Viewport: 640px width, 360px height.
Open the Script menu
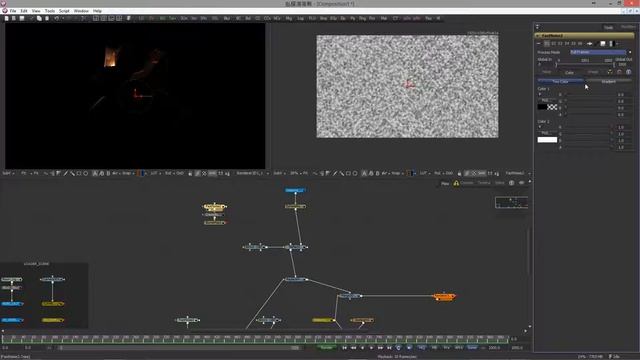click(x=64, y=11)
